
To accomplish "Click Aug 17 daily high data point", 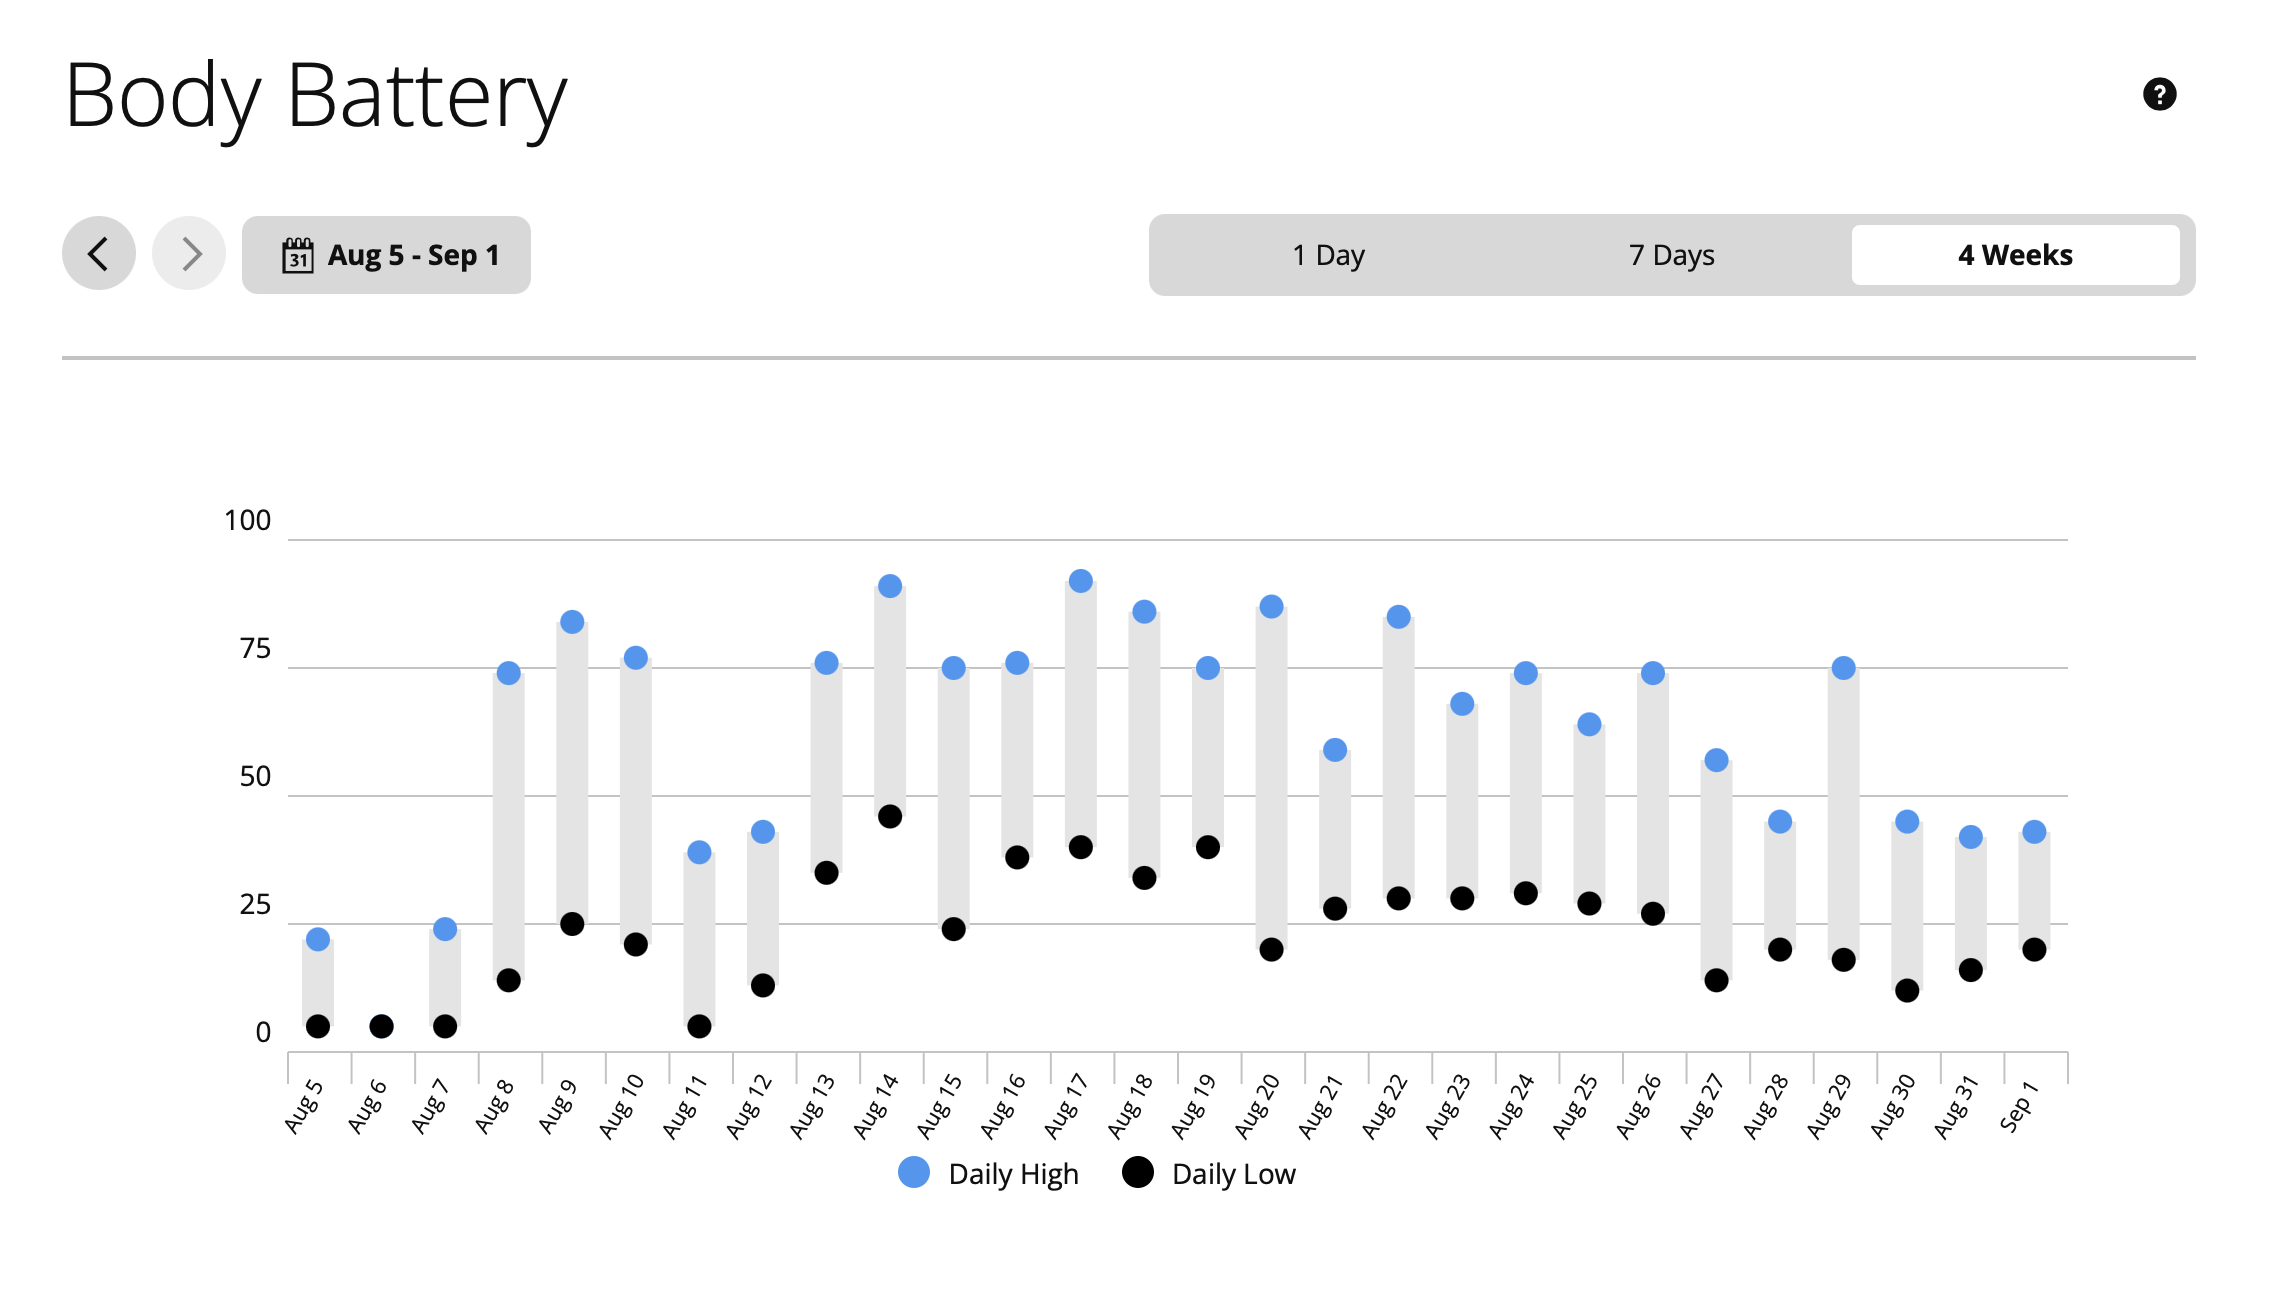I will (1080, 581).
